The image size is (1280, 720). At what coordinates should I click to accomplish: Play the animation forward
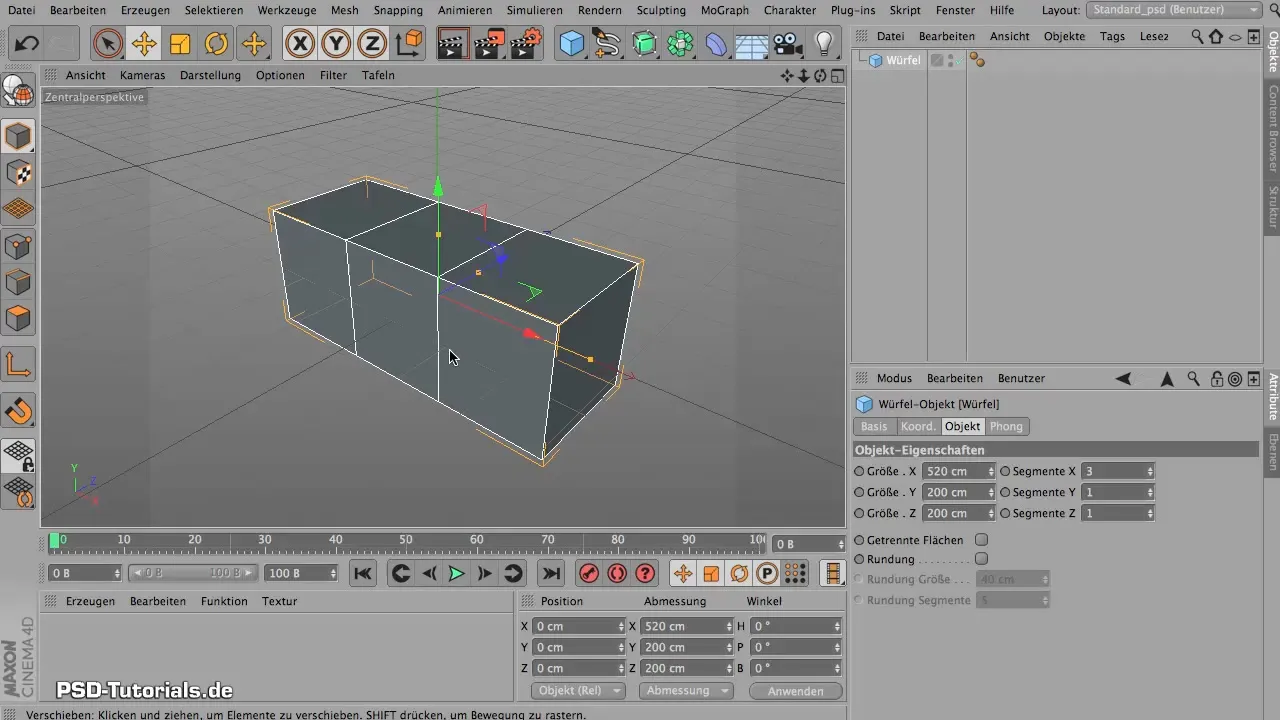[456, 573]
